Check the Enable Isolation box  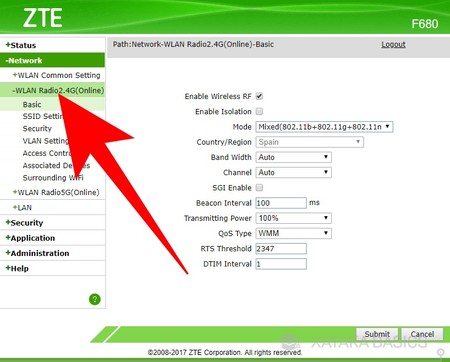[259, 111]
